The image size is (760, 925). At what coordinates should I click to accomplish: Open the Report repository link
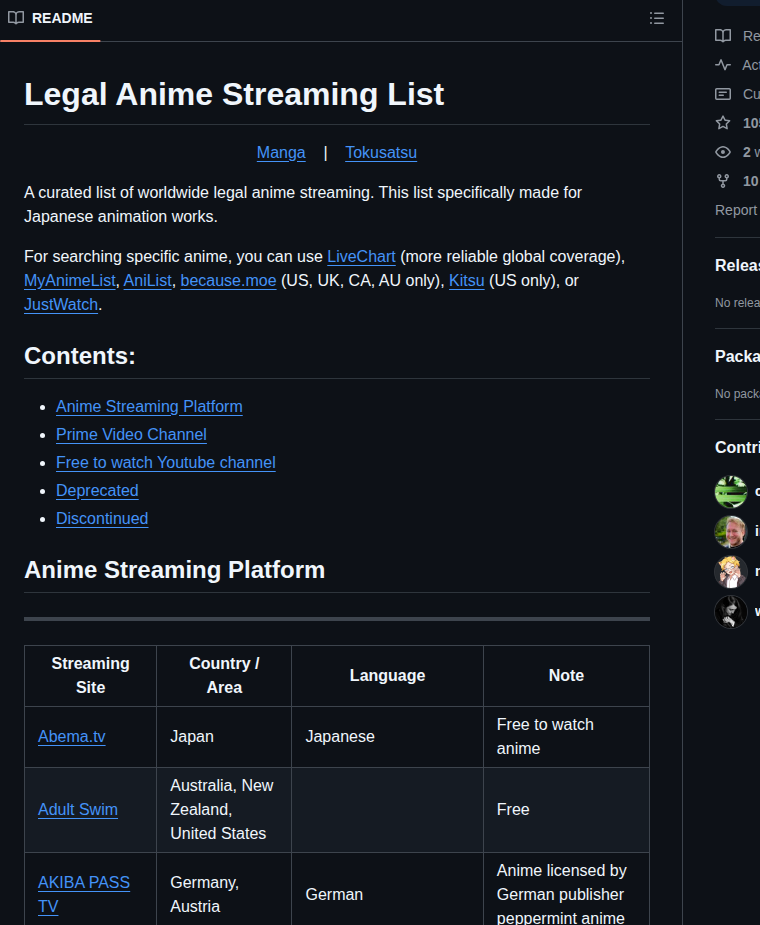pos(737,210)
